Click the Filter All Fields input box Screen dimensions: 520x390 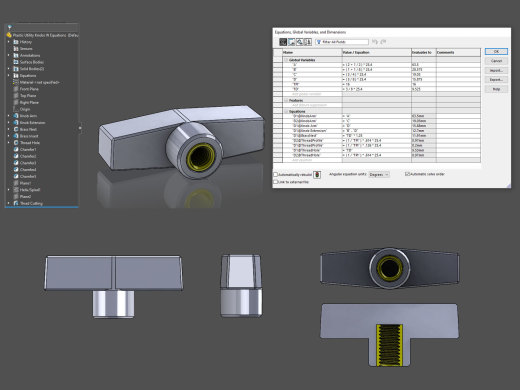coord(342,42)
